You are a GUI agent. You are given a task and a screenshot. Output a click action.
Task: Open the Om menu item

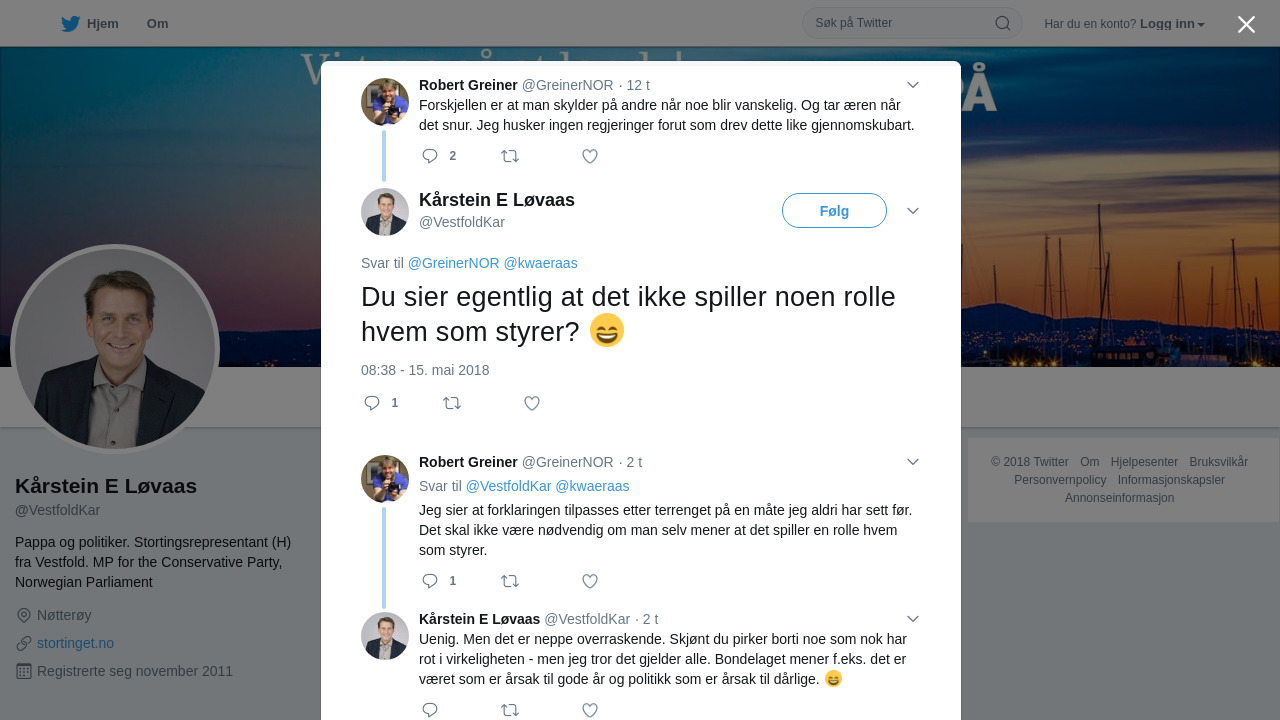157,24
